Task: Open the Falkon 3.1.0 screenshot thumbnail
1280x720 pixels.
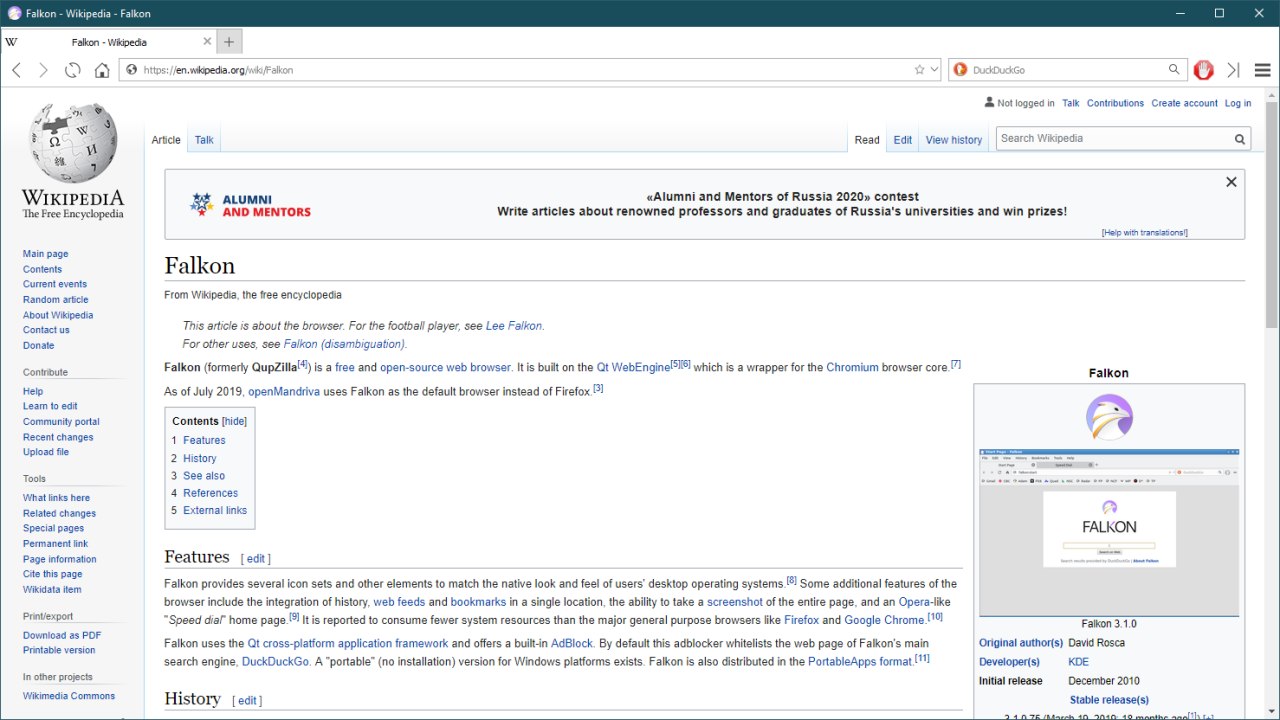Action: [1109, 532]
